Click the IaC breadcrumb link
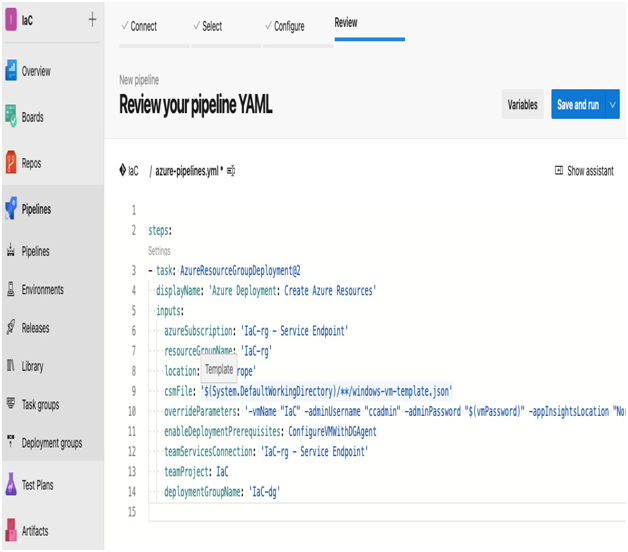 click(x=133, y=171)
